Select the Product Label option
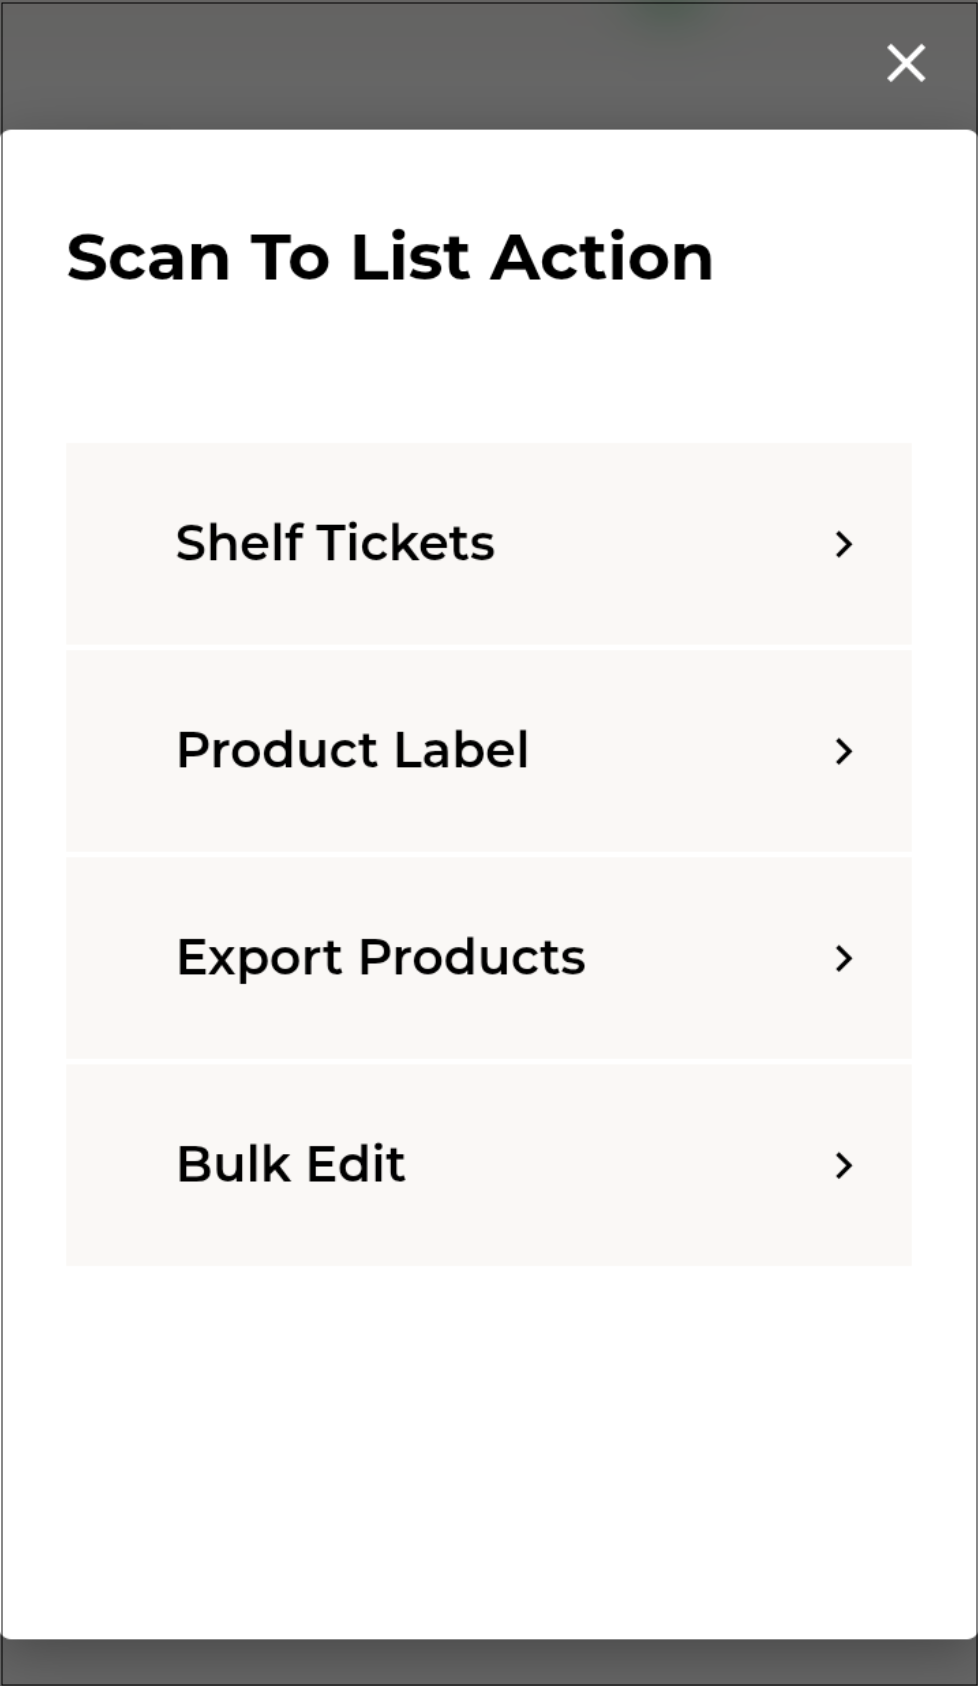978x1686 pixels. click(x=352, y=750)
